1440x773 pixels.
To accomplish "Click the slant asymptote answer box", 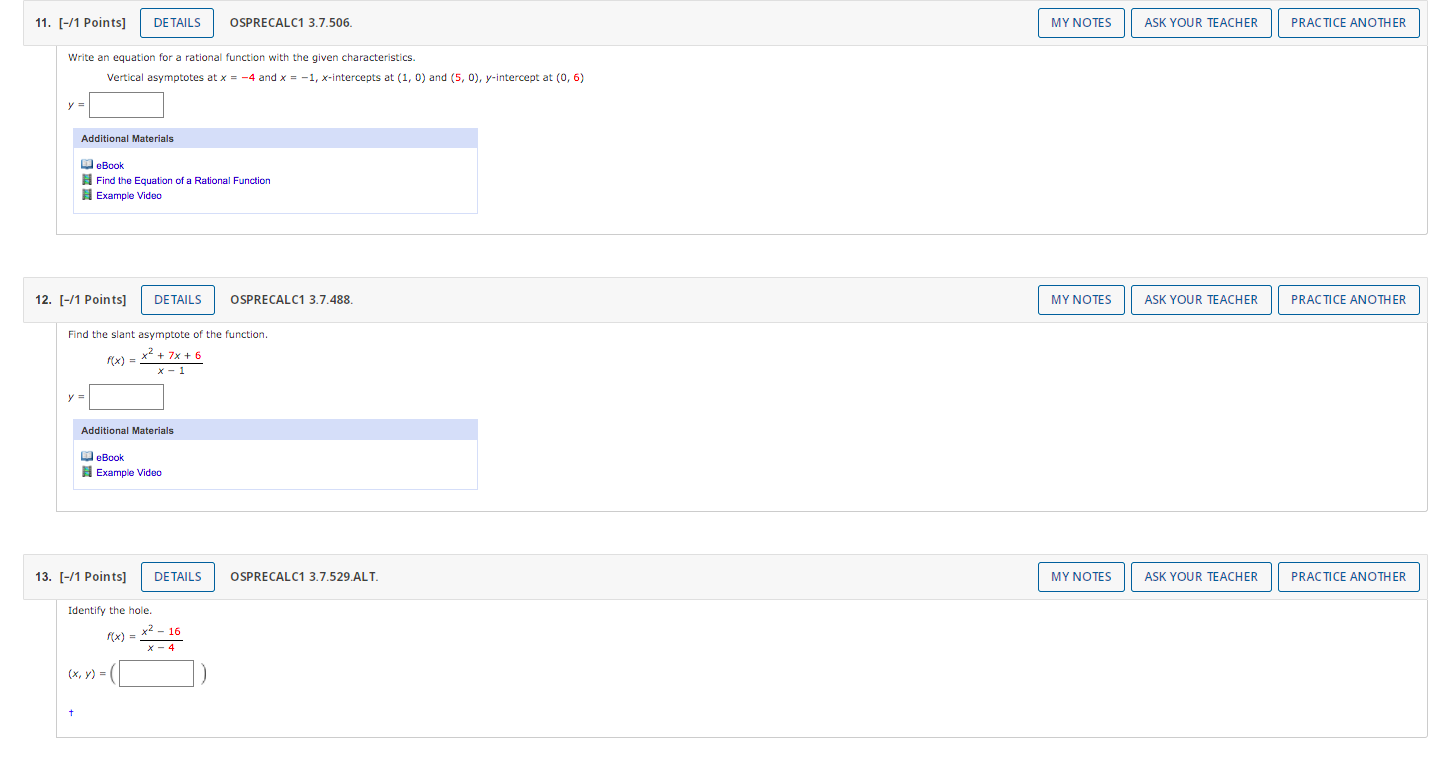I will coord(126,396).
